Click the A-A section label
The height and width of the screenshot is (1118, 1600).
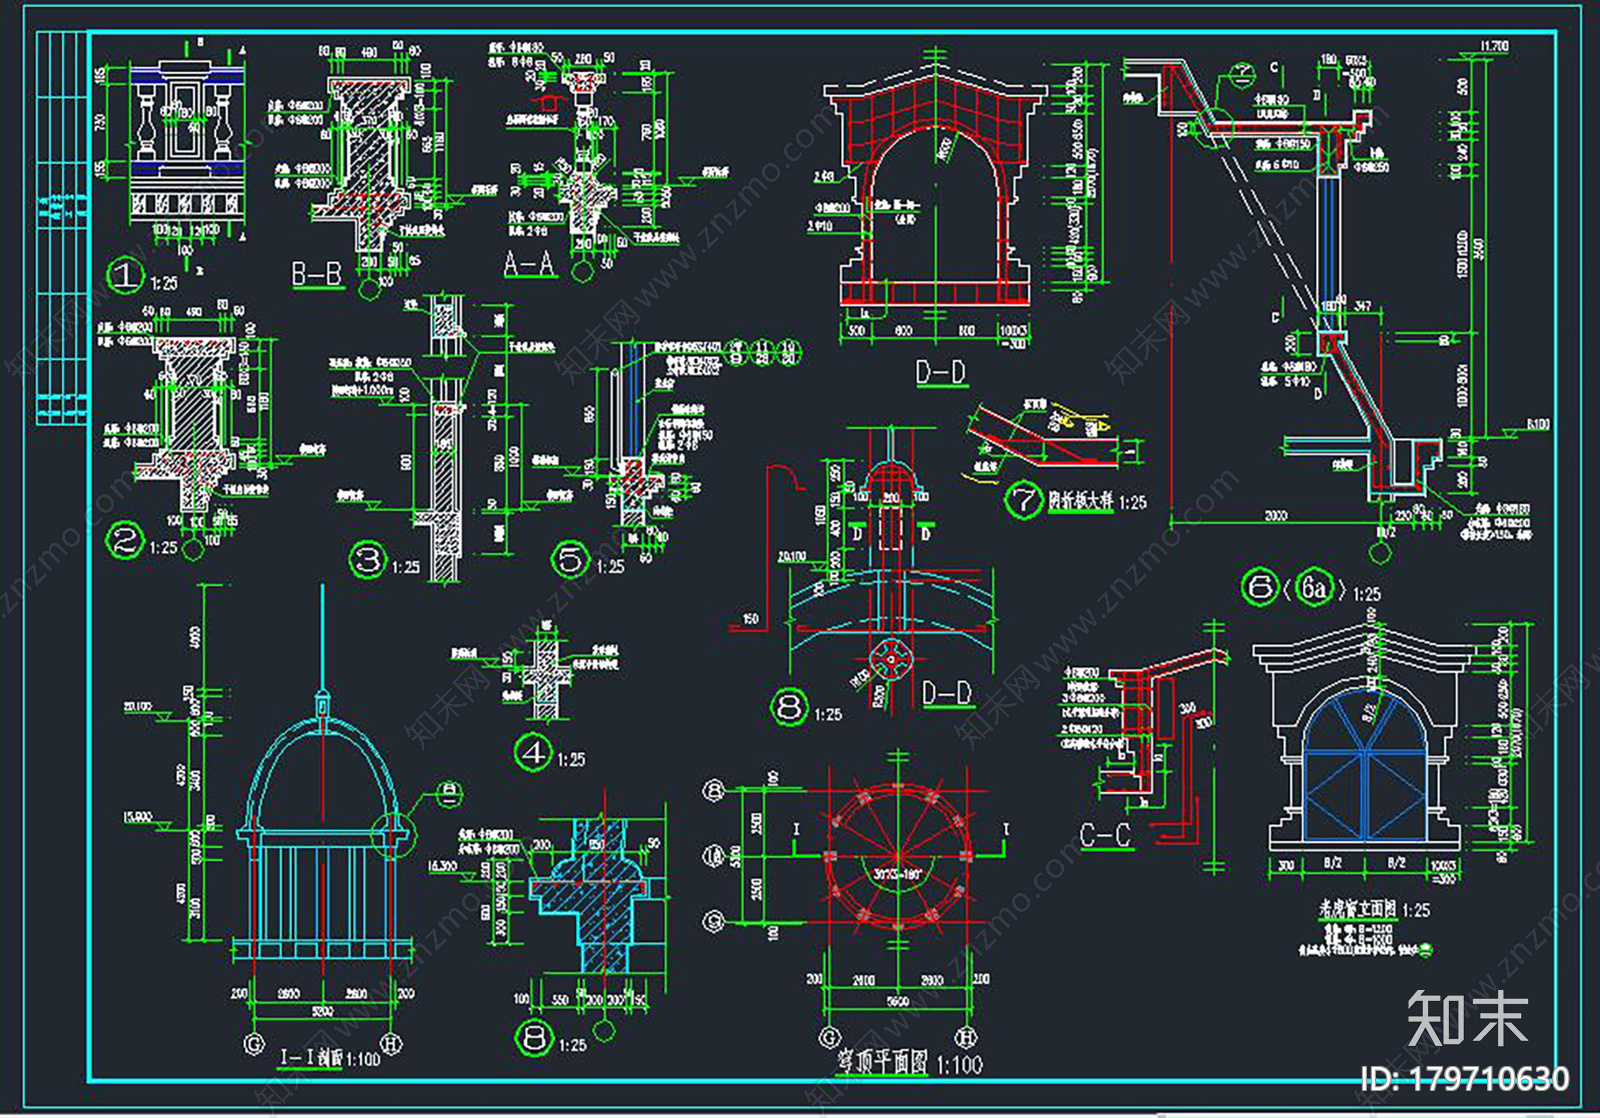tap(529, 264)
